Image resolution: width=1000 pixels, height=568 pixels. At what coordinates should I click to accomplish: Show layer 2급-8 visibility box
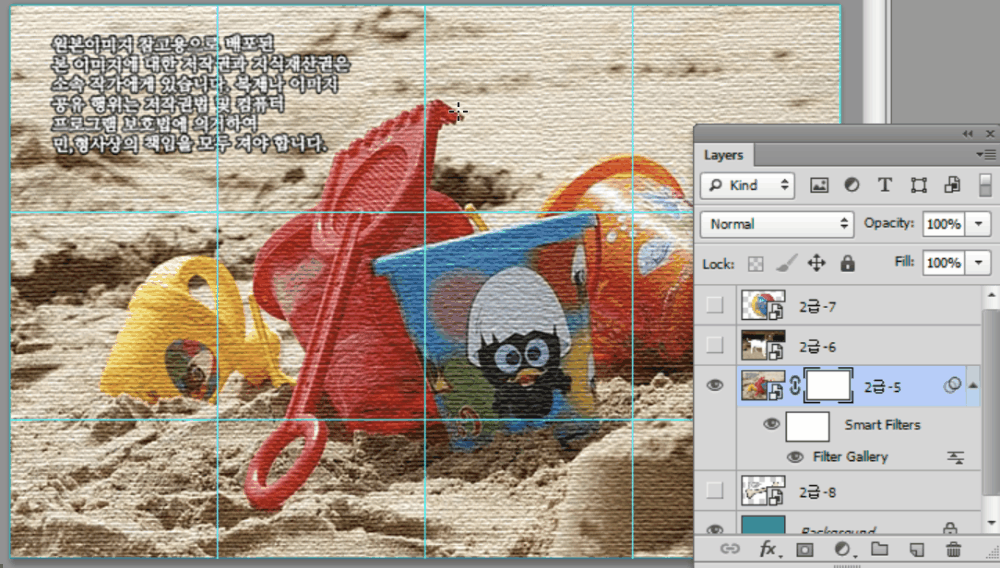click(715, 490)
